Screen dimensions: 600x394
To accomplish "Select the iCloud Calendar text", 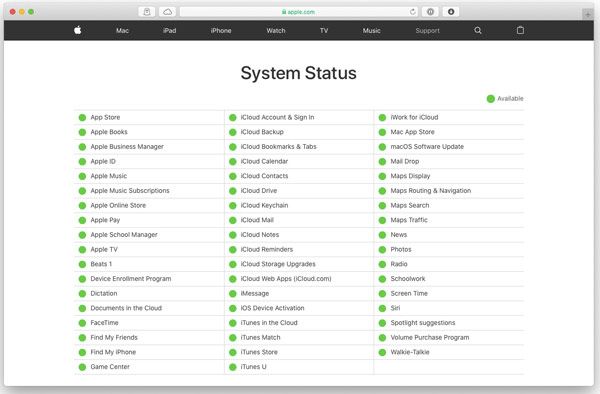I will (x=264, y=161).
